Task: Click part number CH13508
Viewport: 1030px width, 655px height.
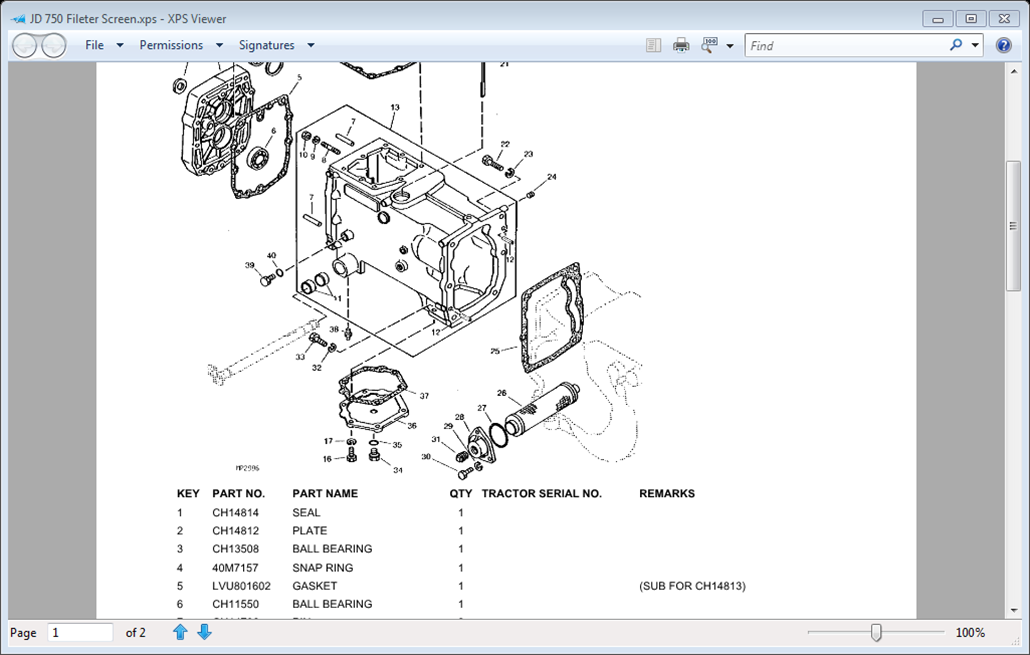Action: coord(235,549)
